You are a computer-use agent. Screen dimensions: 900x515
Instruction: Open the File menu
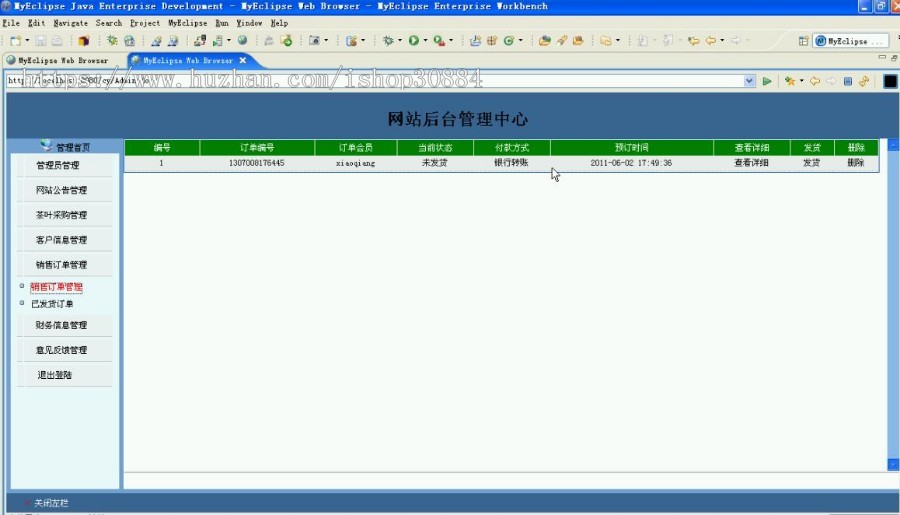tap(11, 23)
